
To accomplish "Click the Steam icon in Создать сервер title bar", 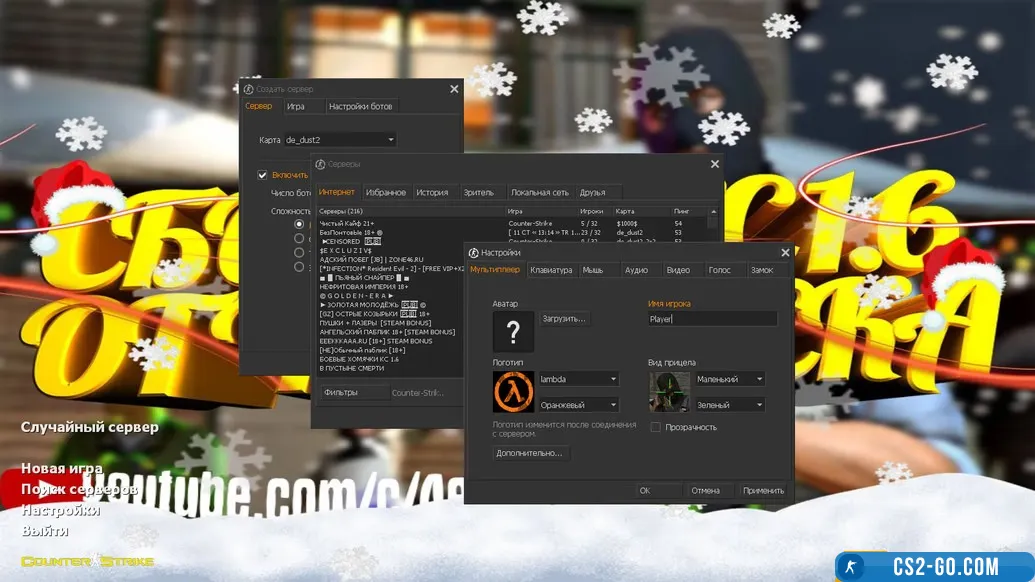I will [249, 89].
